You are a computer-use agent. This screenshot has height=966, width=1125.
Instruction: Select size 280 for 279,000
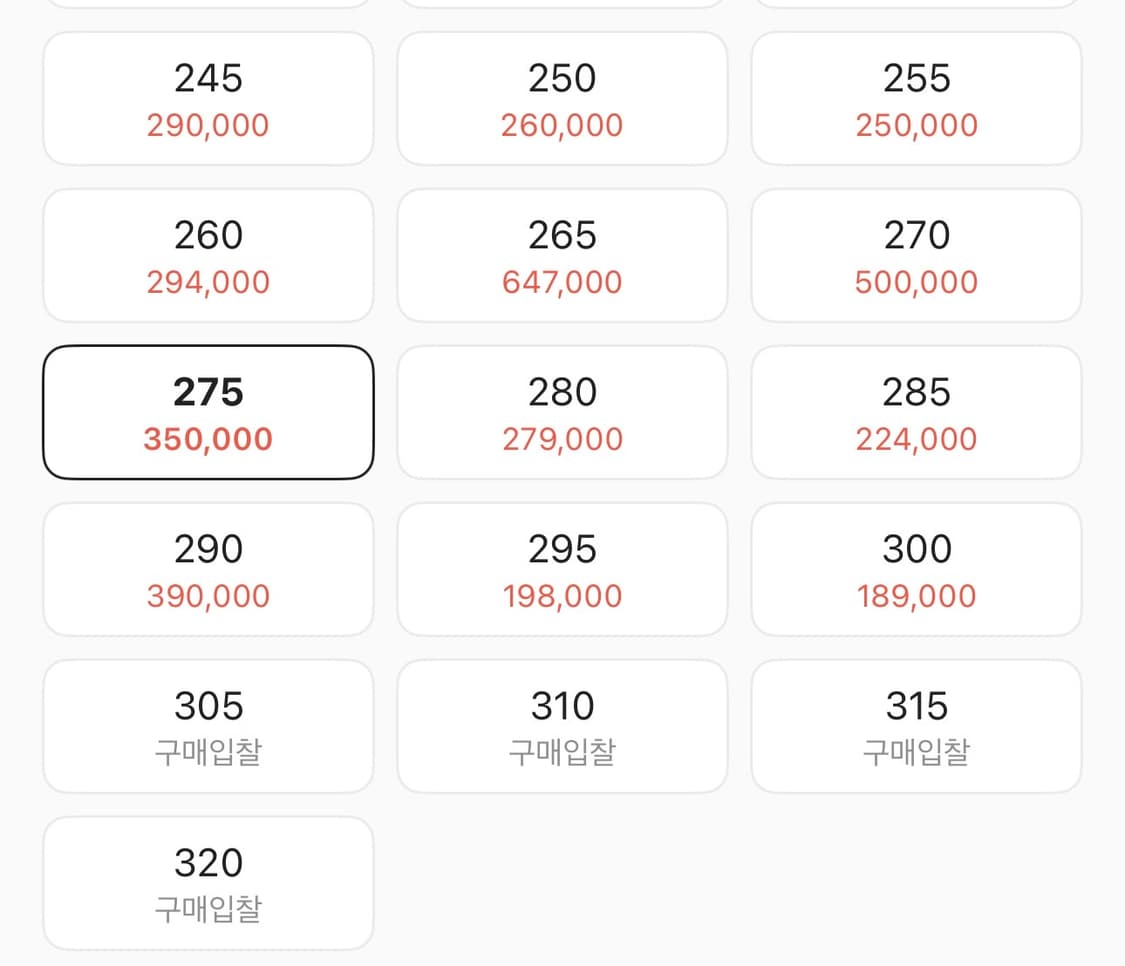pos(562,412)
